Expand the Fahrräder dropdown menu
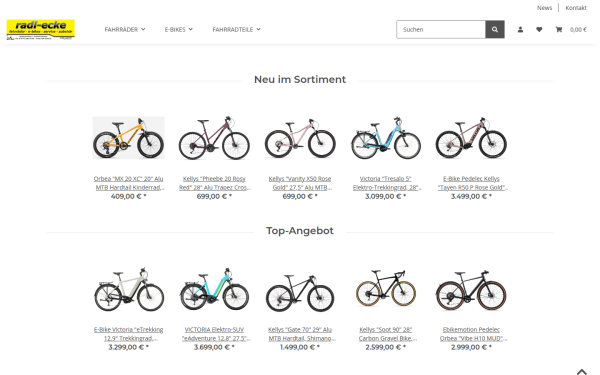The height and width of the screenshot is (375, 600). (x=125, y=29)
